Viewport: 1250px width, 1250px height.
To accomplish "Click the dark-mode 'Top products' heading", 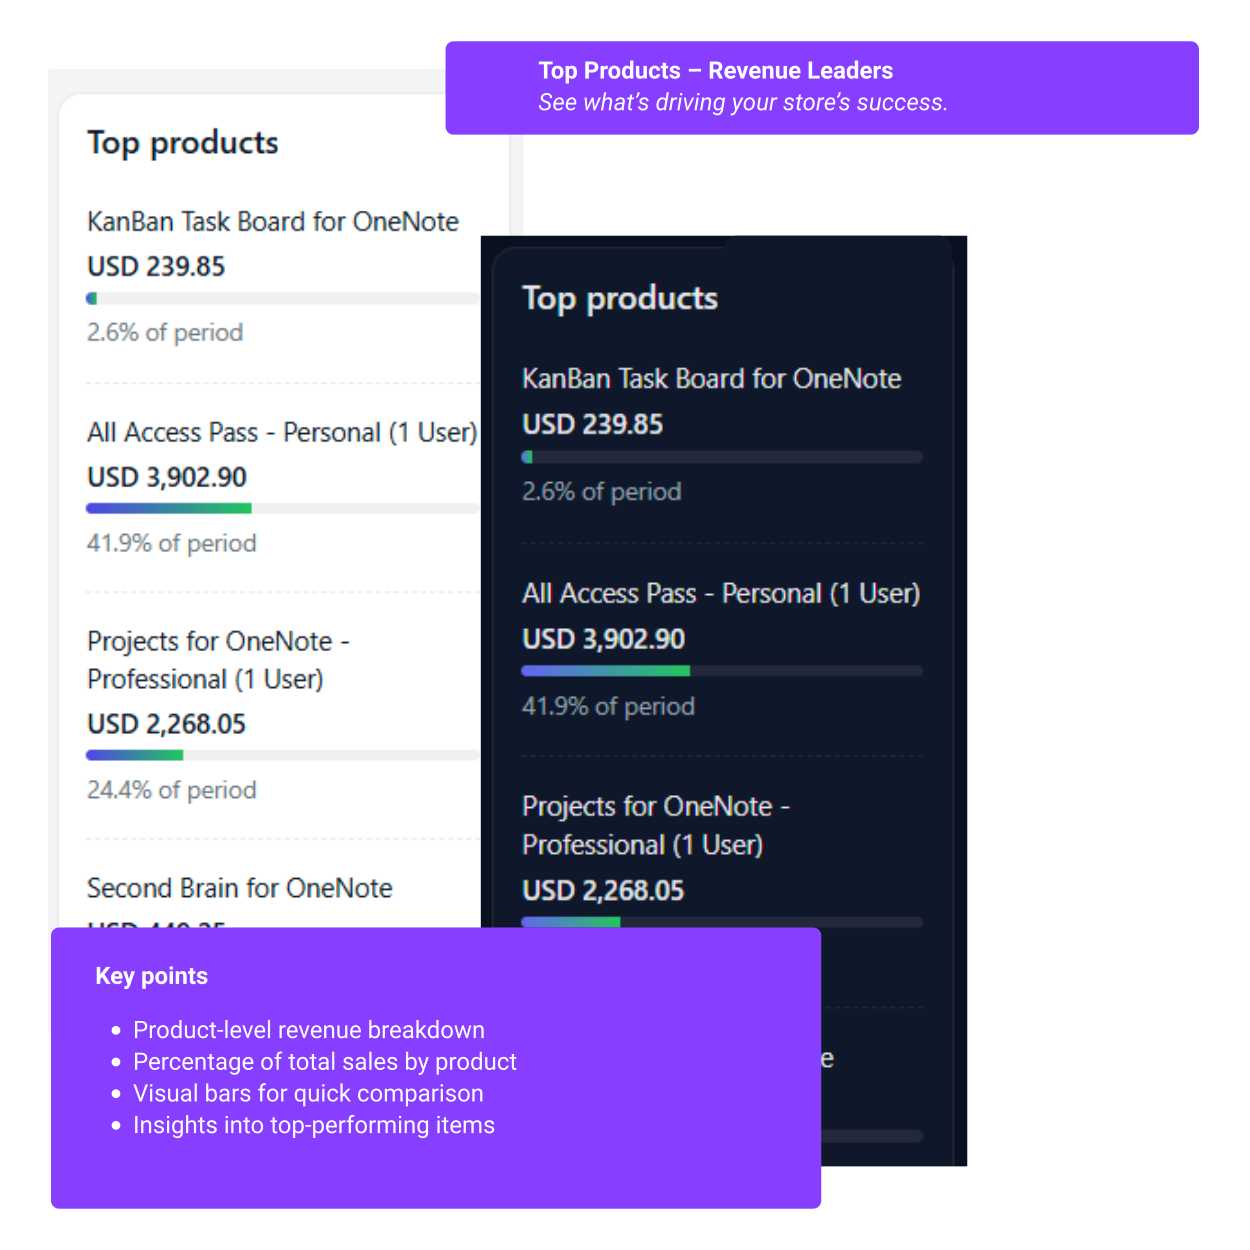I will pyautogui.click(x=620, y=299).
